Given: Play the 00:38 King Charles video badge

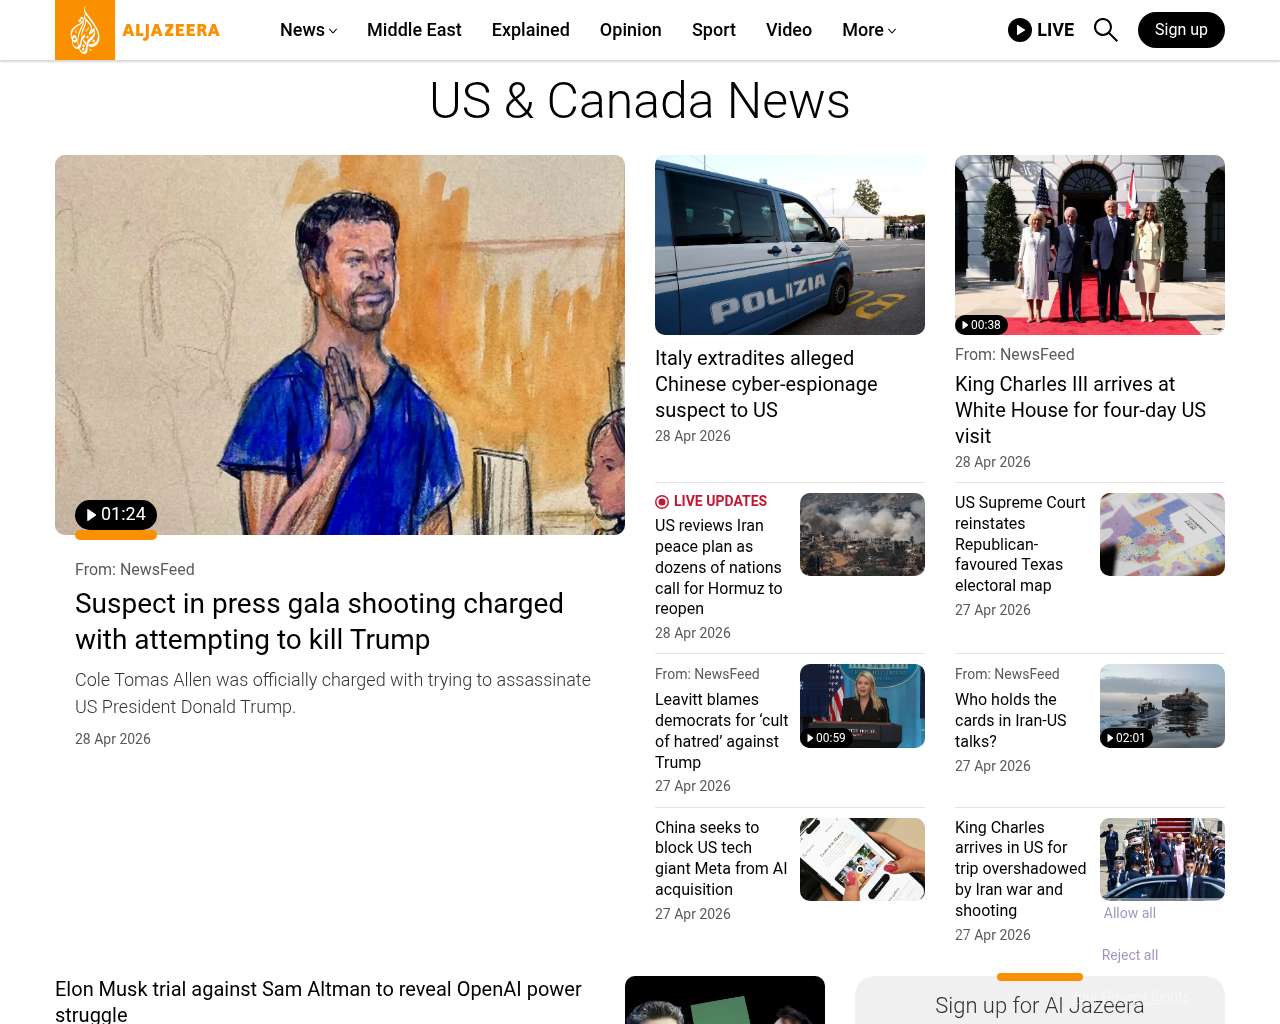Looking at the screenshot, I should point(981,325).
